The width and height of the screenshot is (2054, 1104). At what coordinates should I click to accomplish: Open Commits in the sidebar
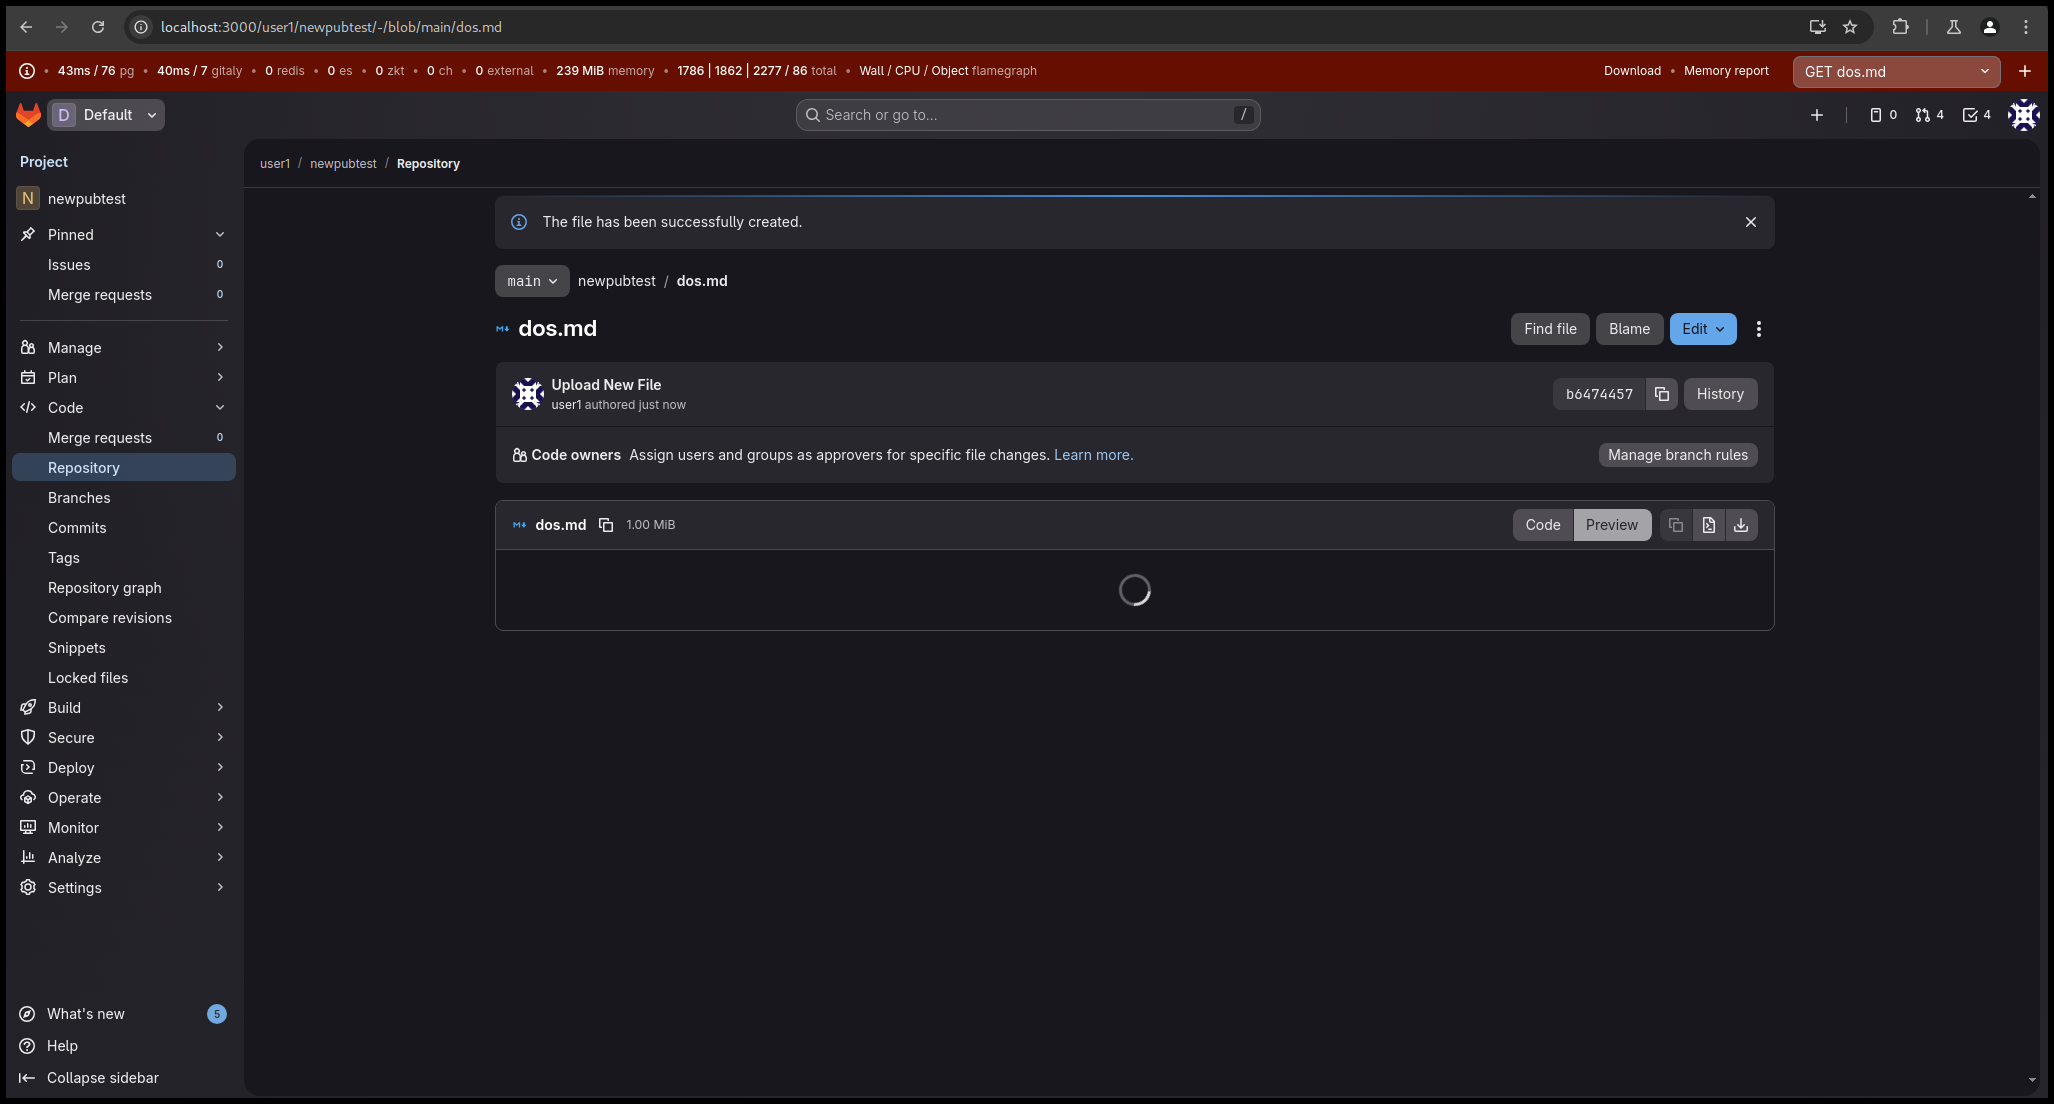77,528
